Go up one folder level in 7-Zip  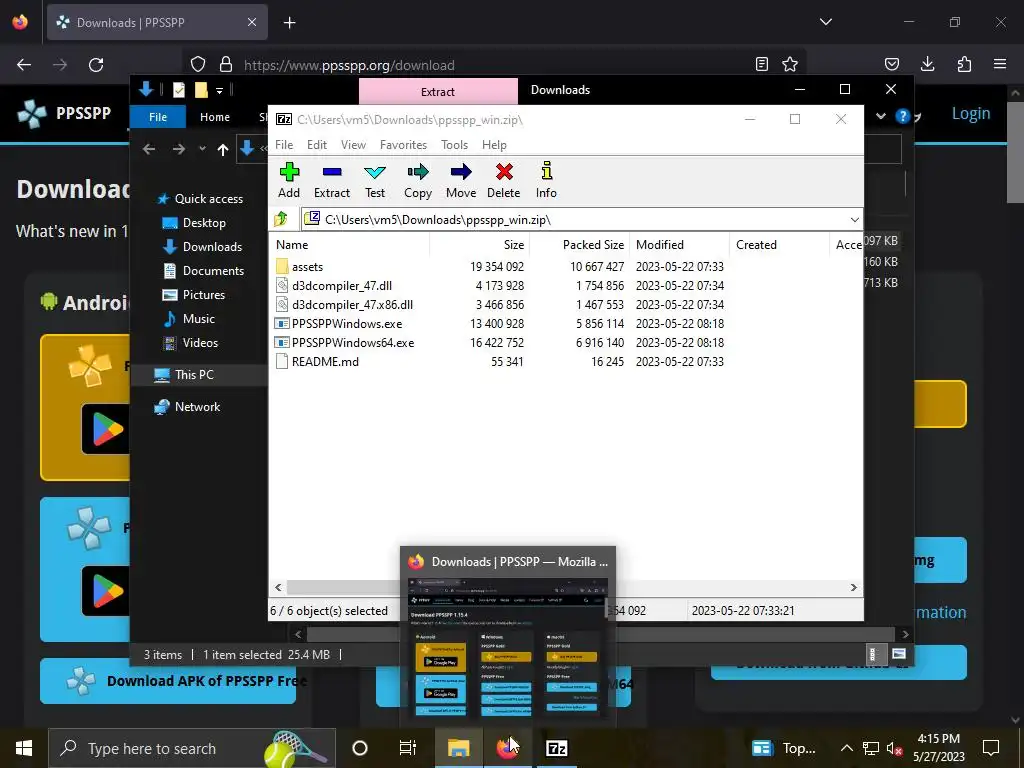point(281,219)
